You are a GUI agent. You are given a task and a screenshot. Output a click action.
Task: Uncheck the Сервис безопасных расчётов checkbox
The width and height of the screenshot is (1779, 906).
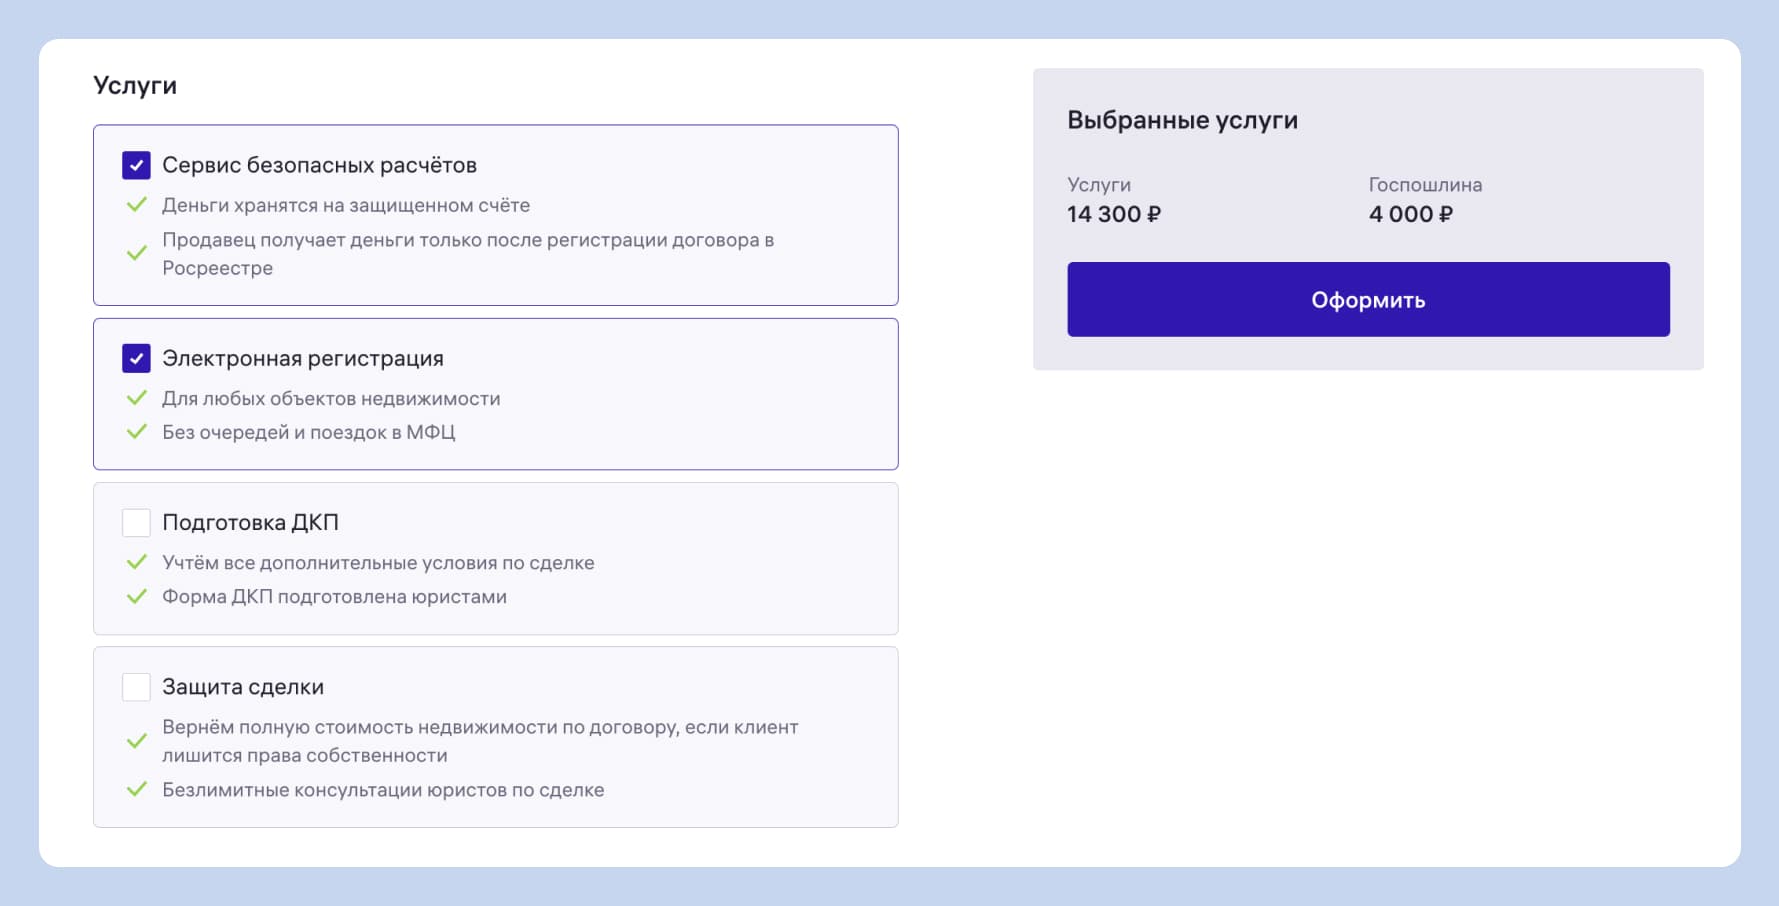click(136, 165)
